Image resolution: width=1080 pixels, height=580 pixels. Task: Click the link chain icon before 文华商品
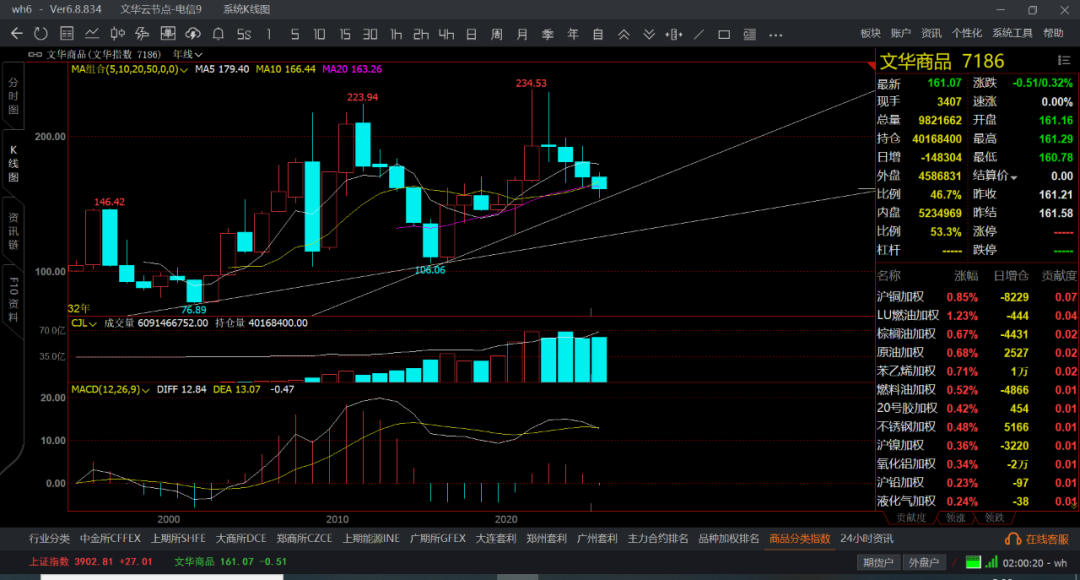pos(35,54)
